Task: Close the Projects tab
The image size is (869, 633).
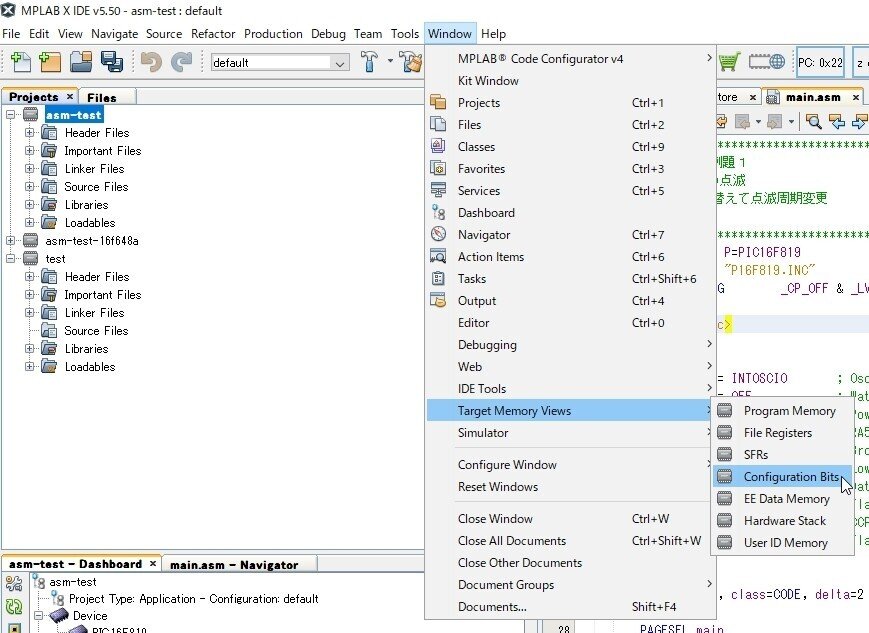Action: [x=70, y=96]
